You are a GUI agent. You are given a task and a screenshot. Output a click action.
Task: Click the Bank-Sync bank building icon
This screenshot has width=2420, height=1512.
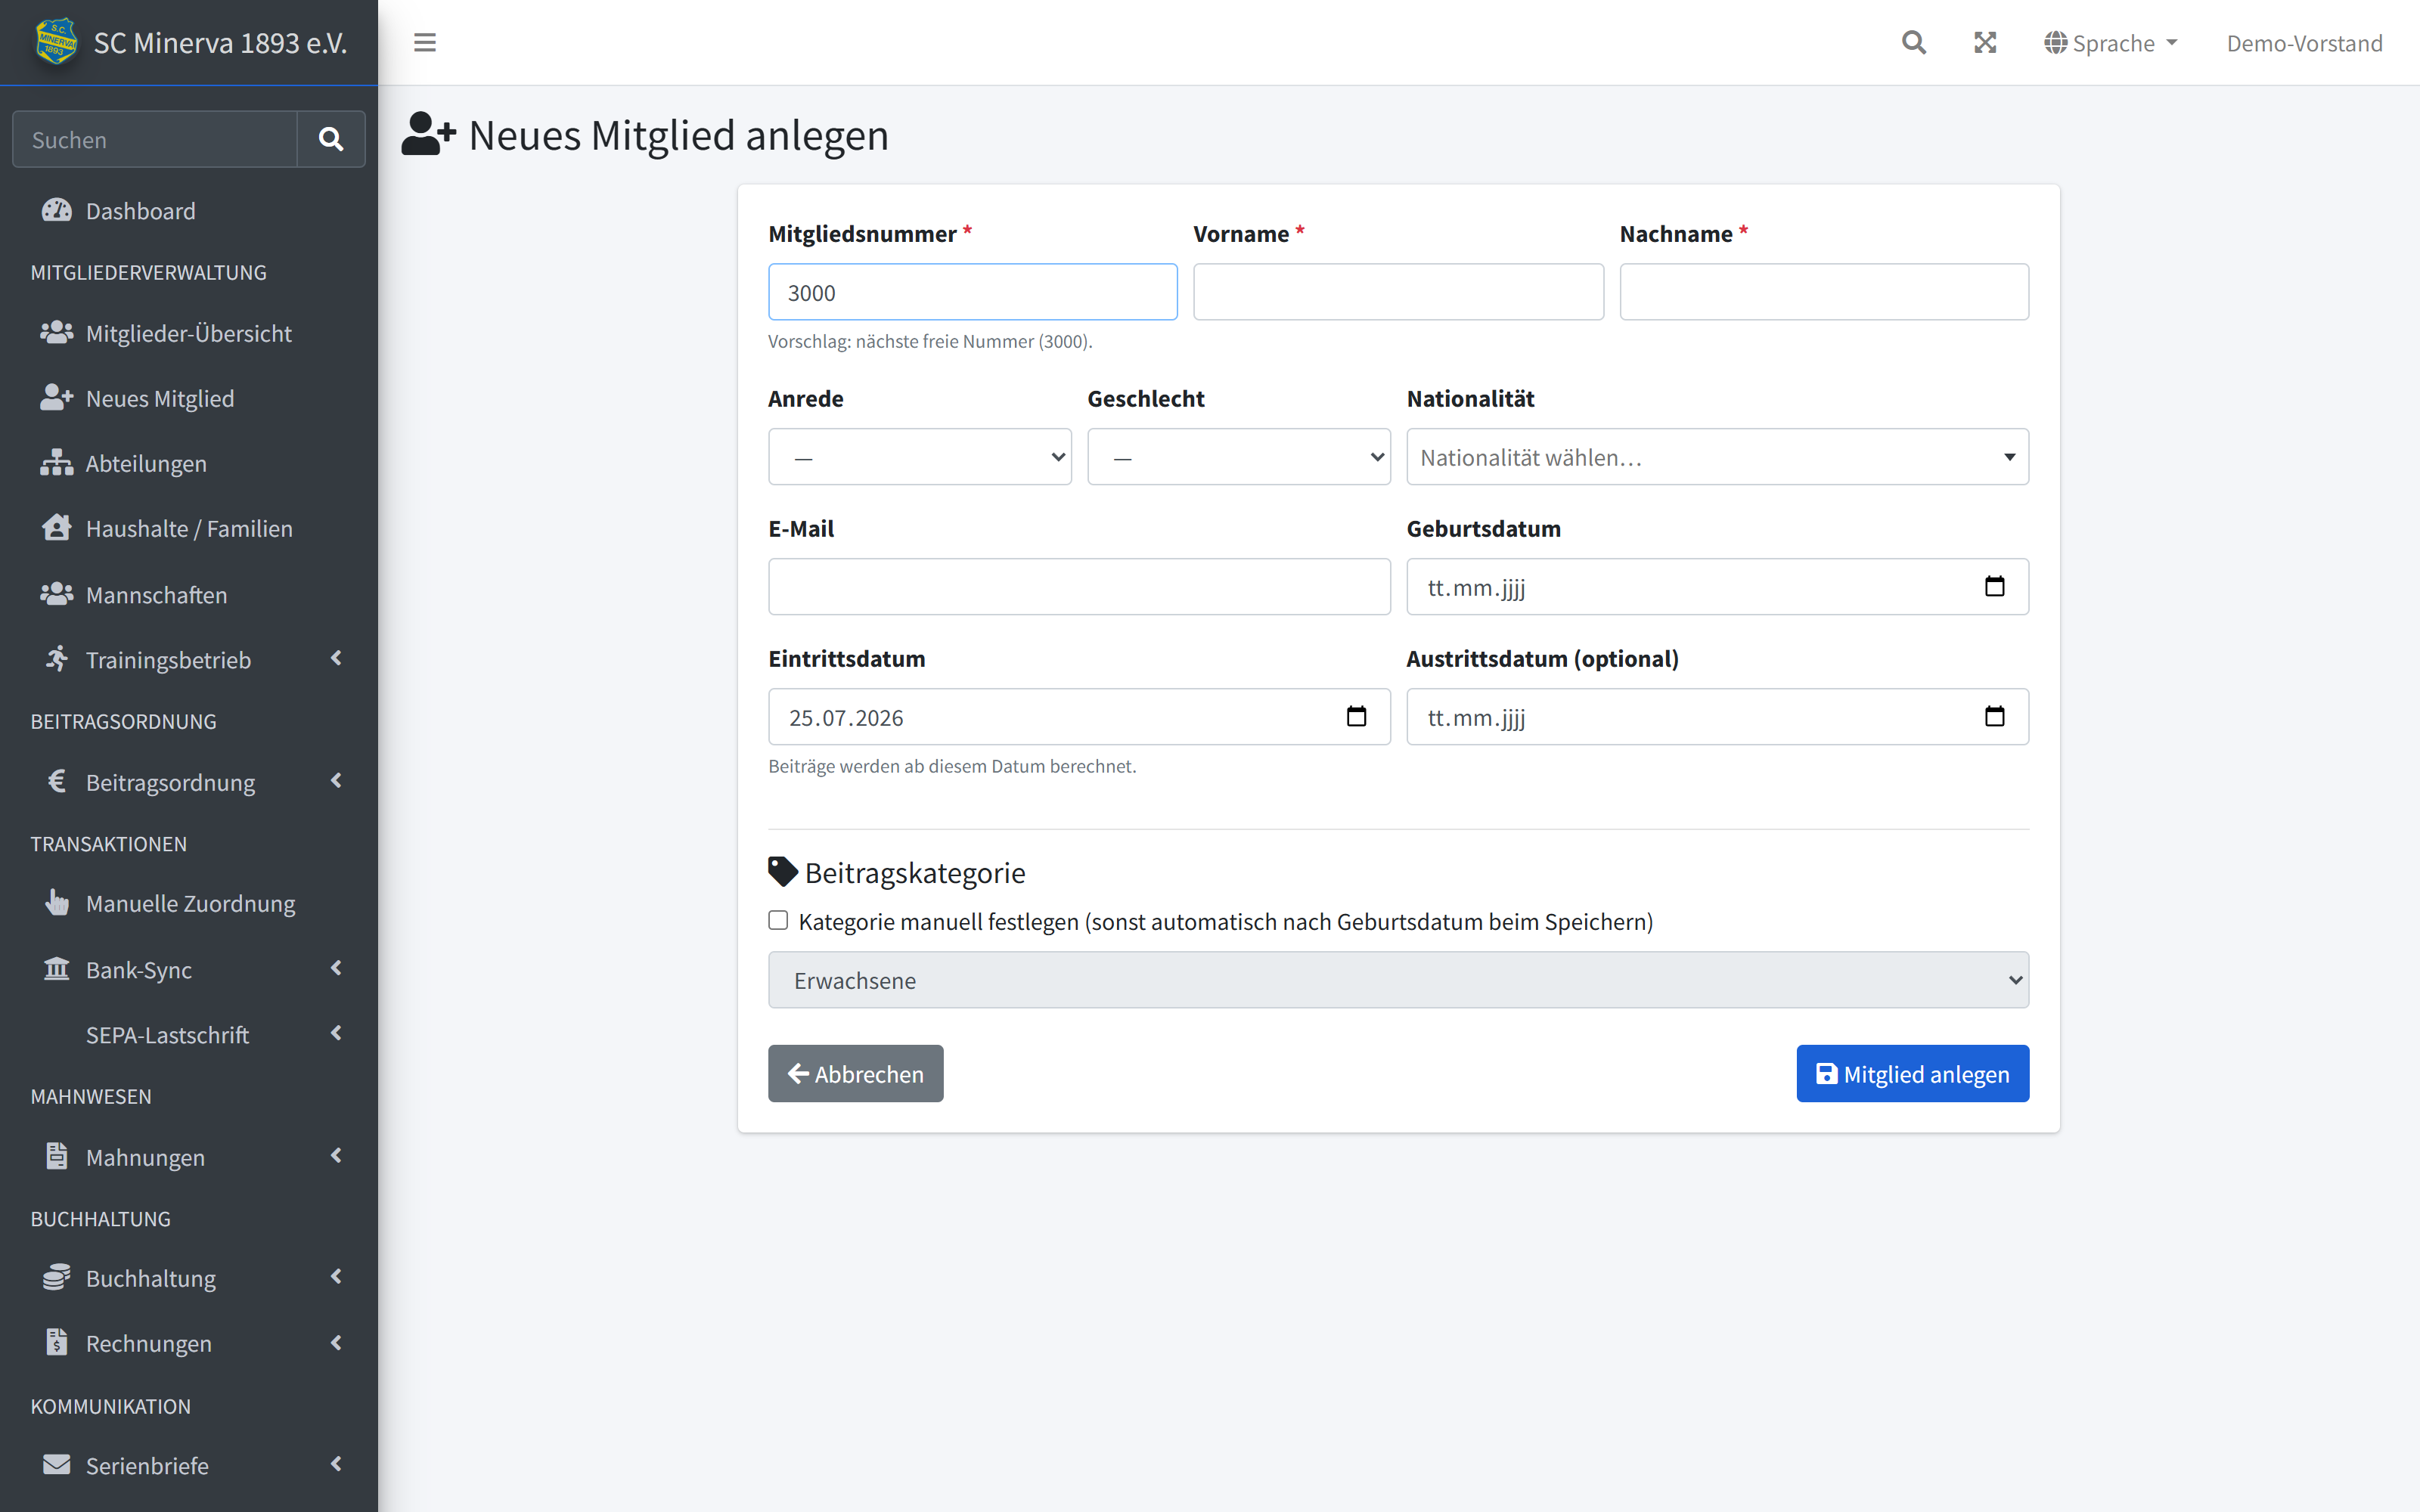[57, 968]
